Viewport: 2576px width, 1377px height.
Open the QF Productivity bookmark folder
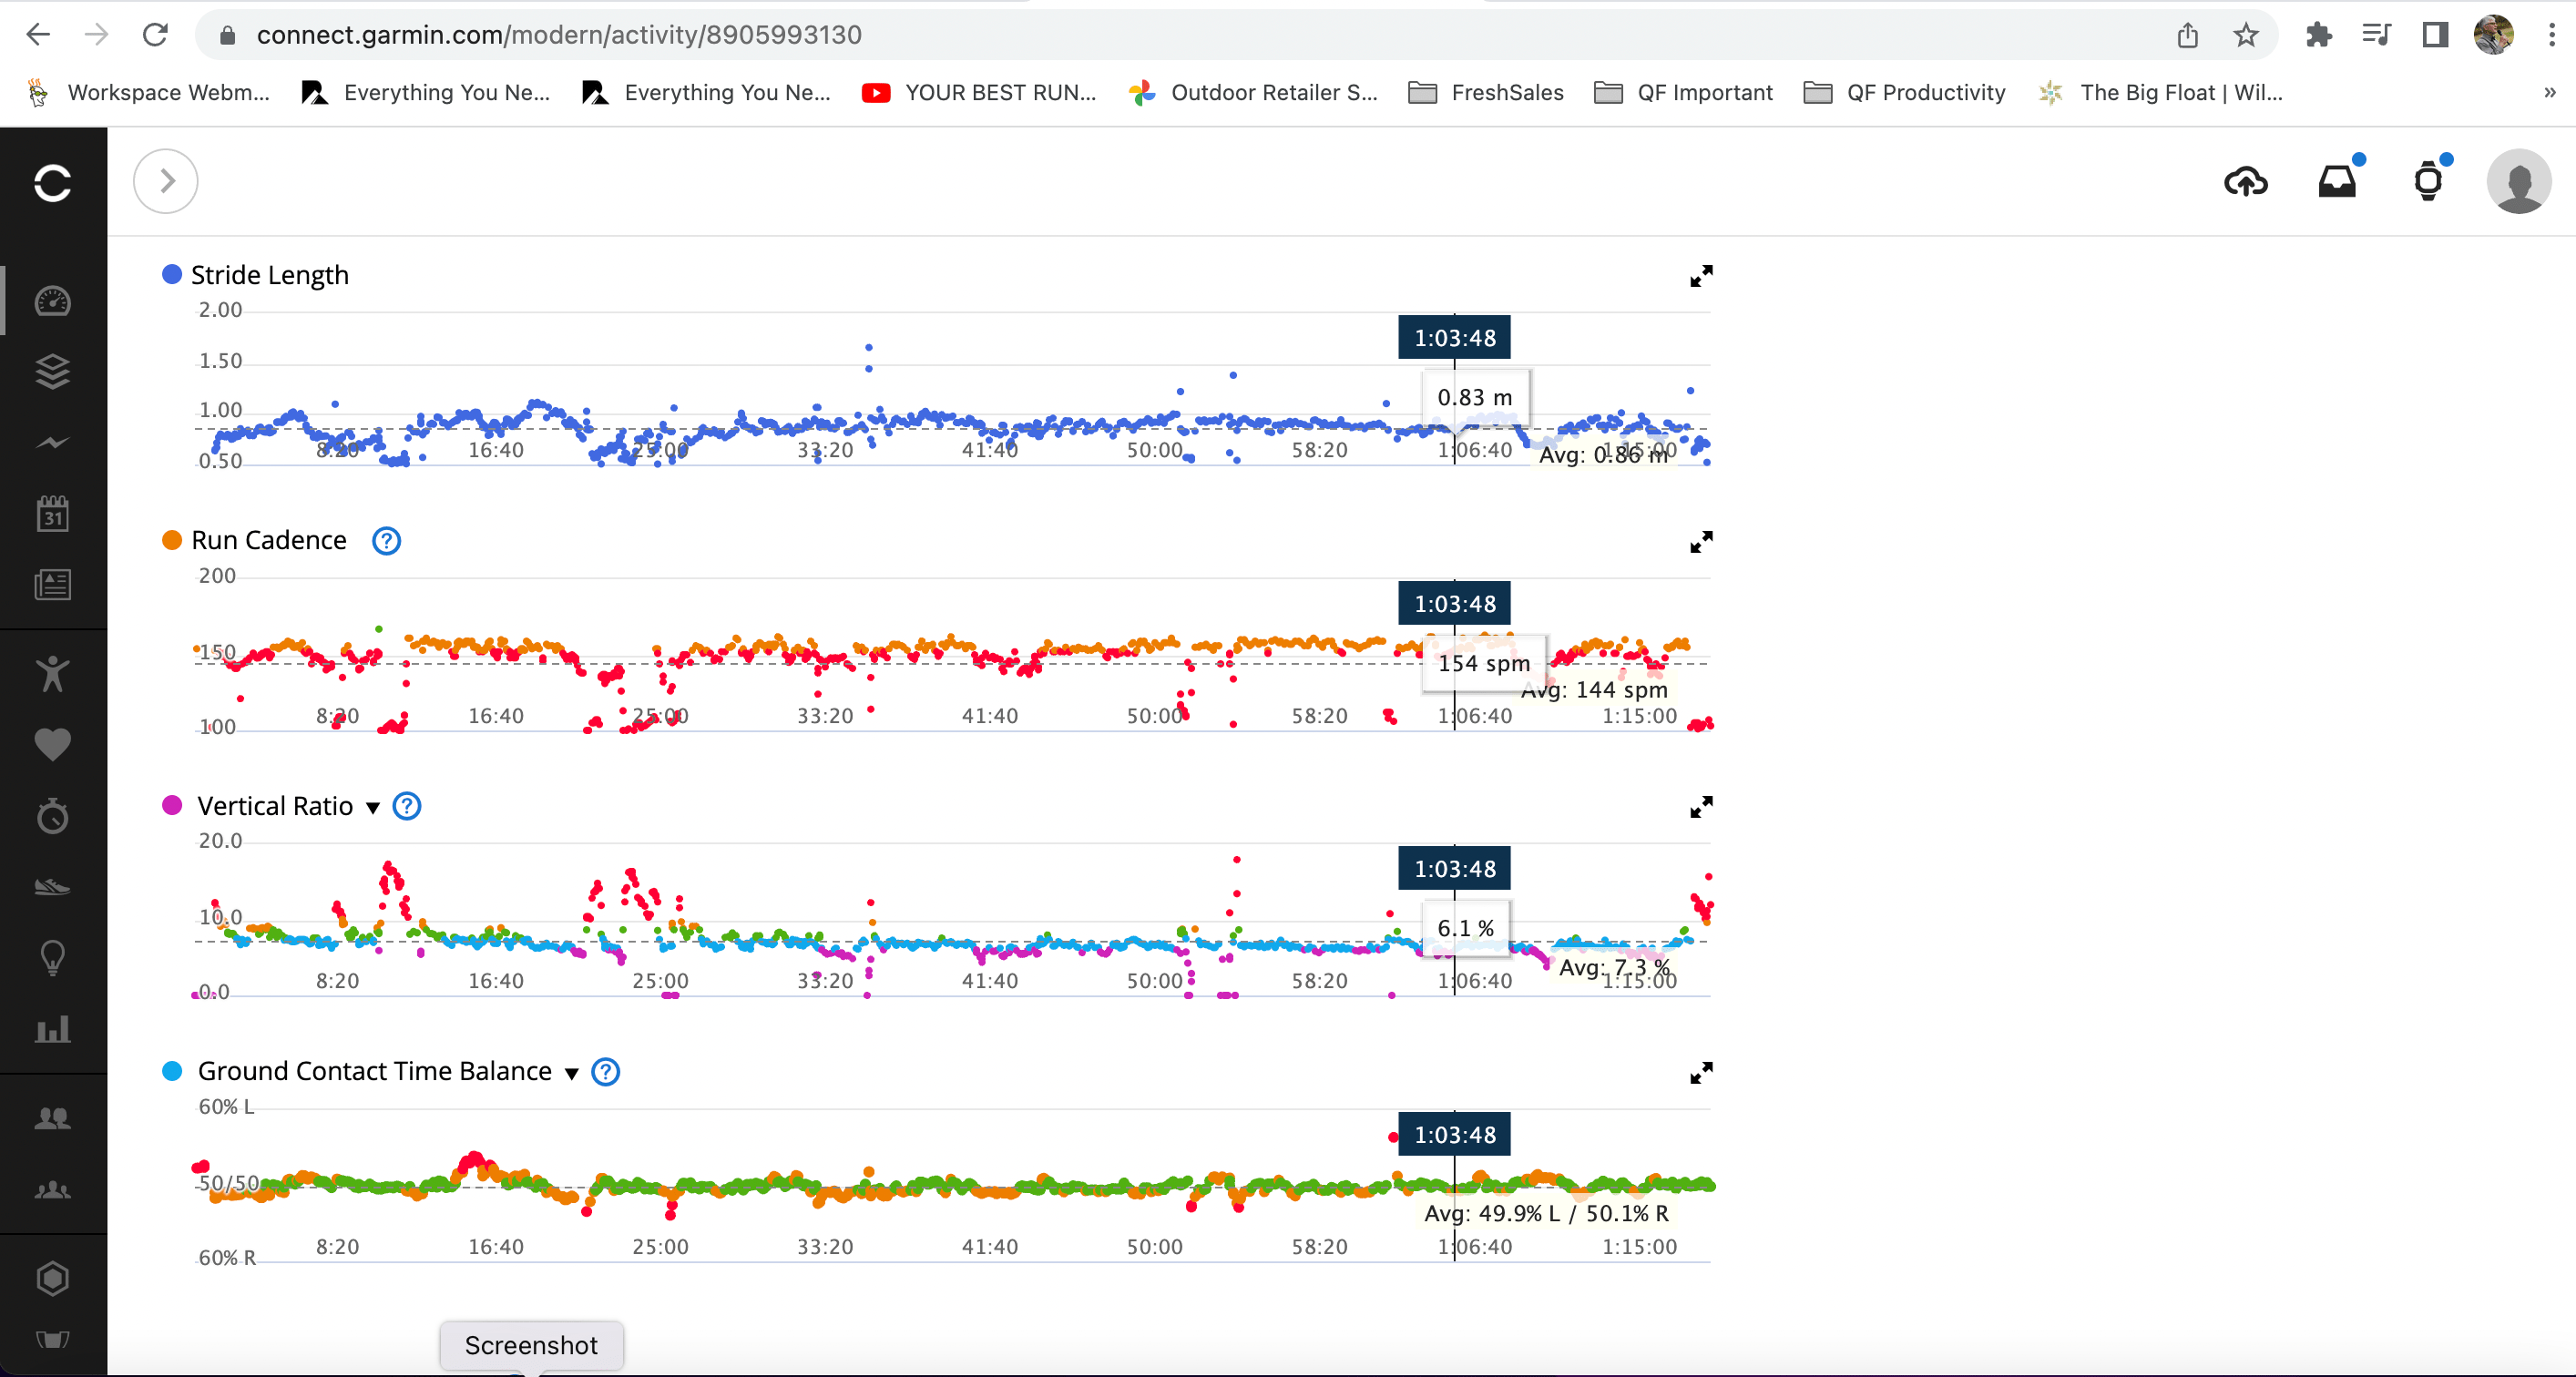[1904, 93]
